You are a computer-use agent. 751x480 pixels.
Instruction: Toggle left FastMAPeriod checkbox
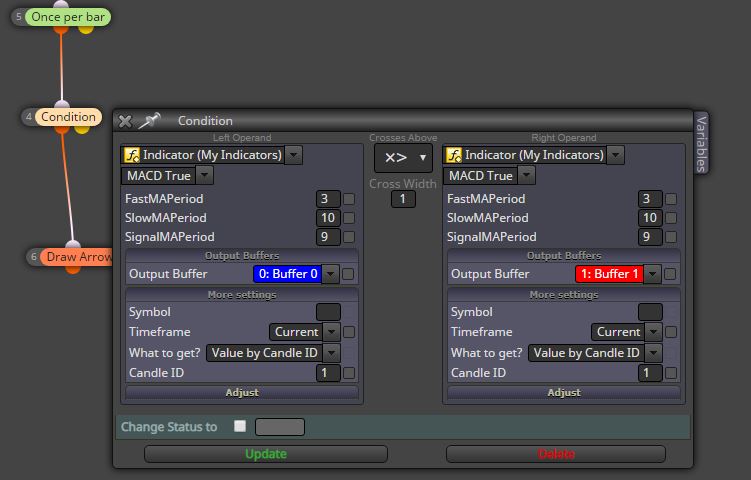point(349,199)
